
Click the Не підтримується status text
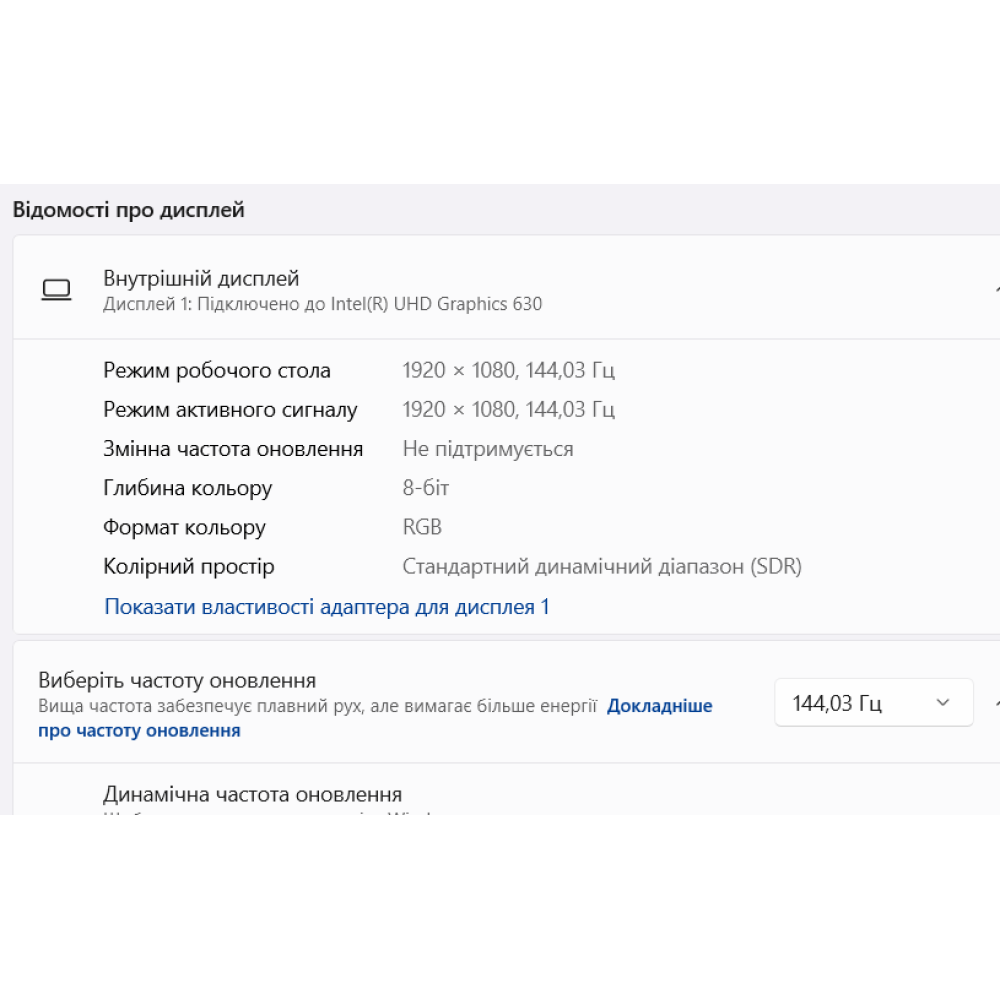click(488, 449)
